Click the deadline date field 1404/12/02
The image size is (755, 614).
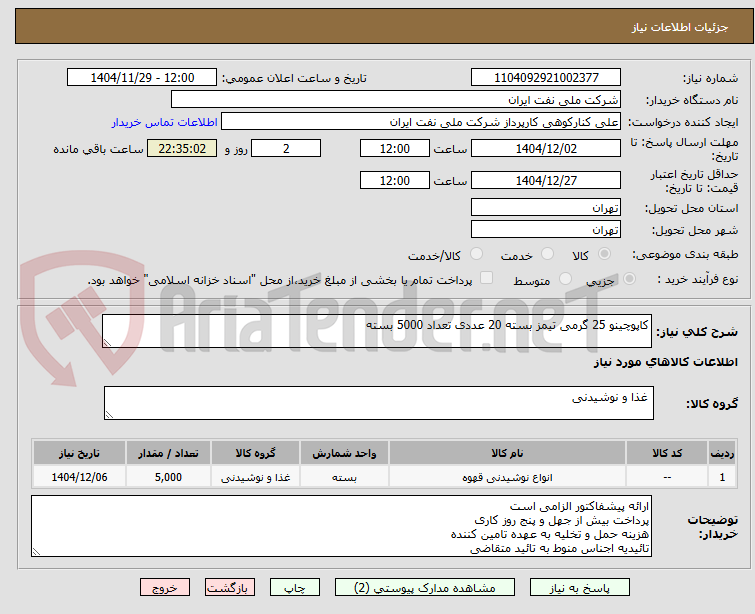(546, 148)
